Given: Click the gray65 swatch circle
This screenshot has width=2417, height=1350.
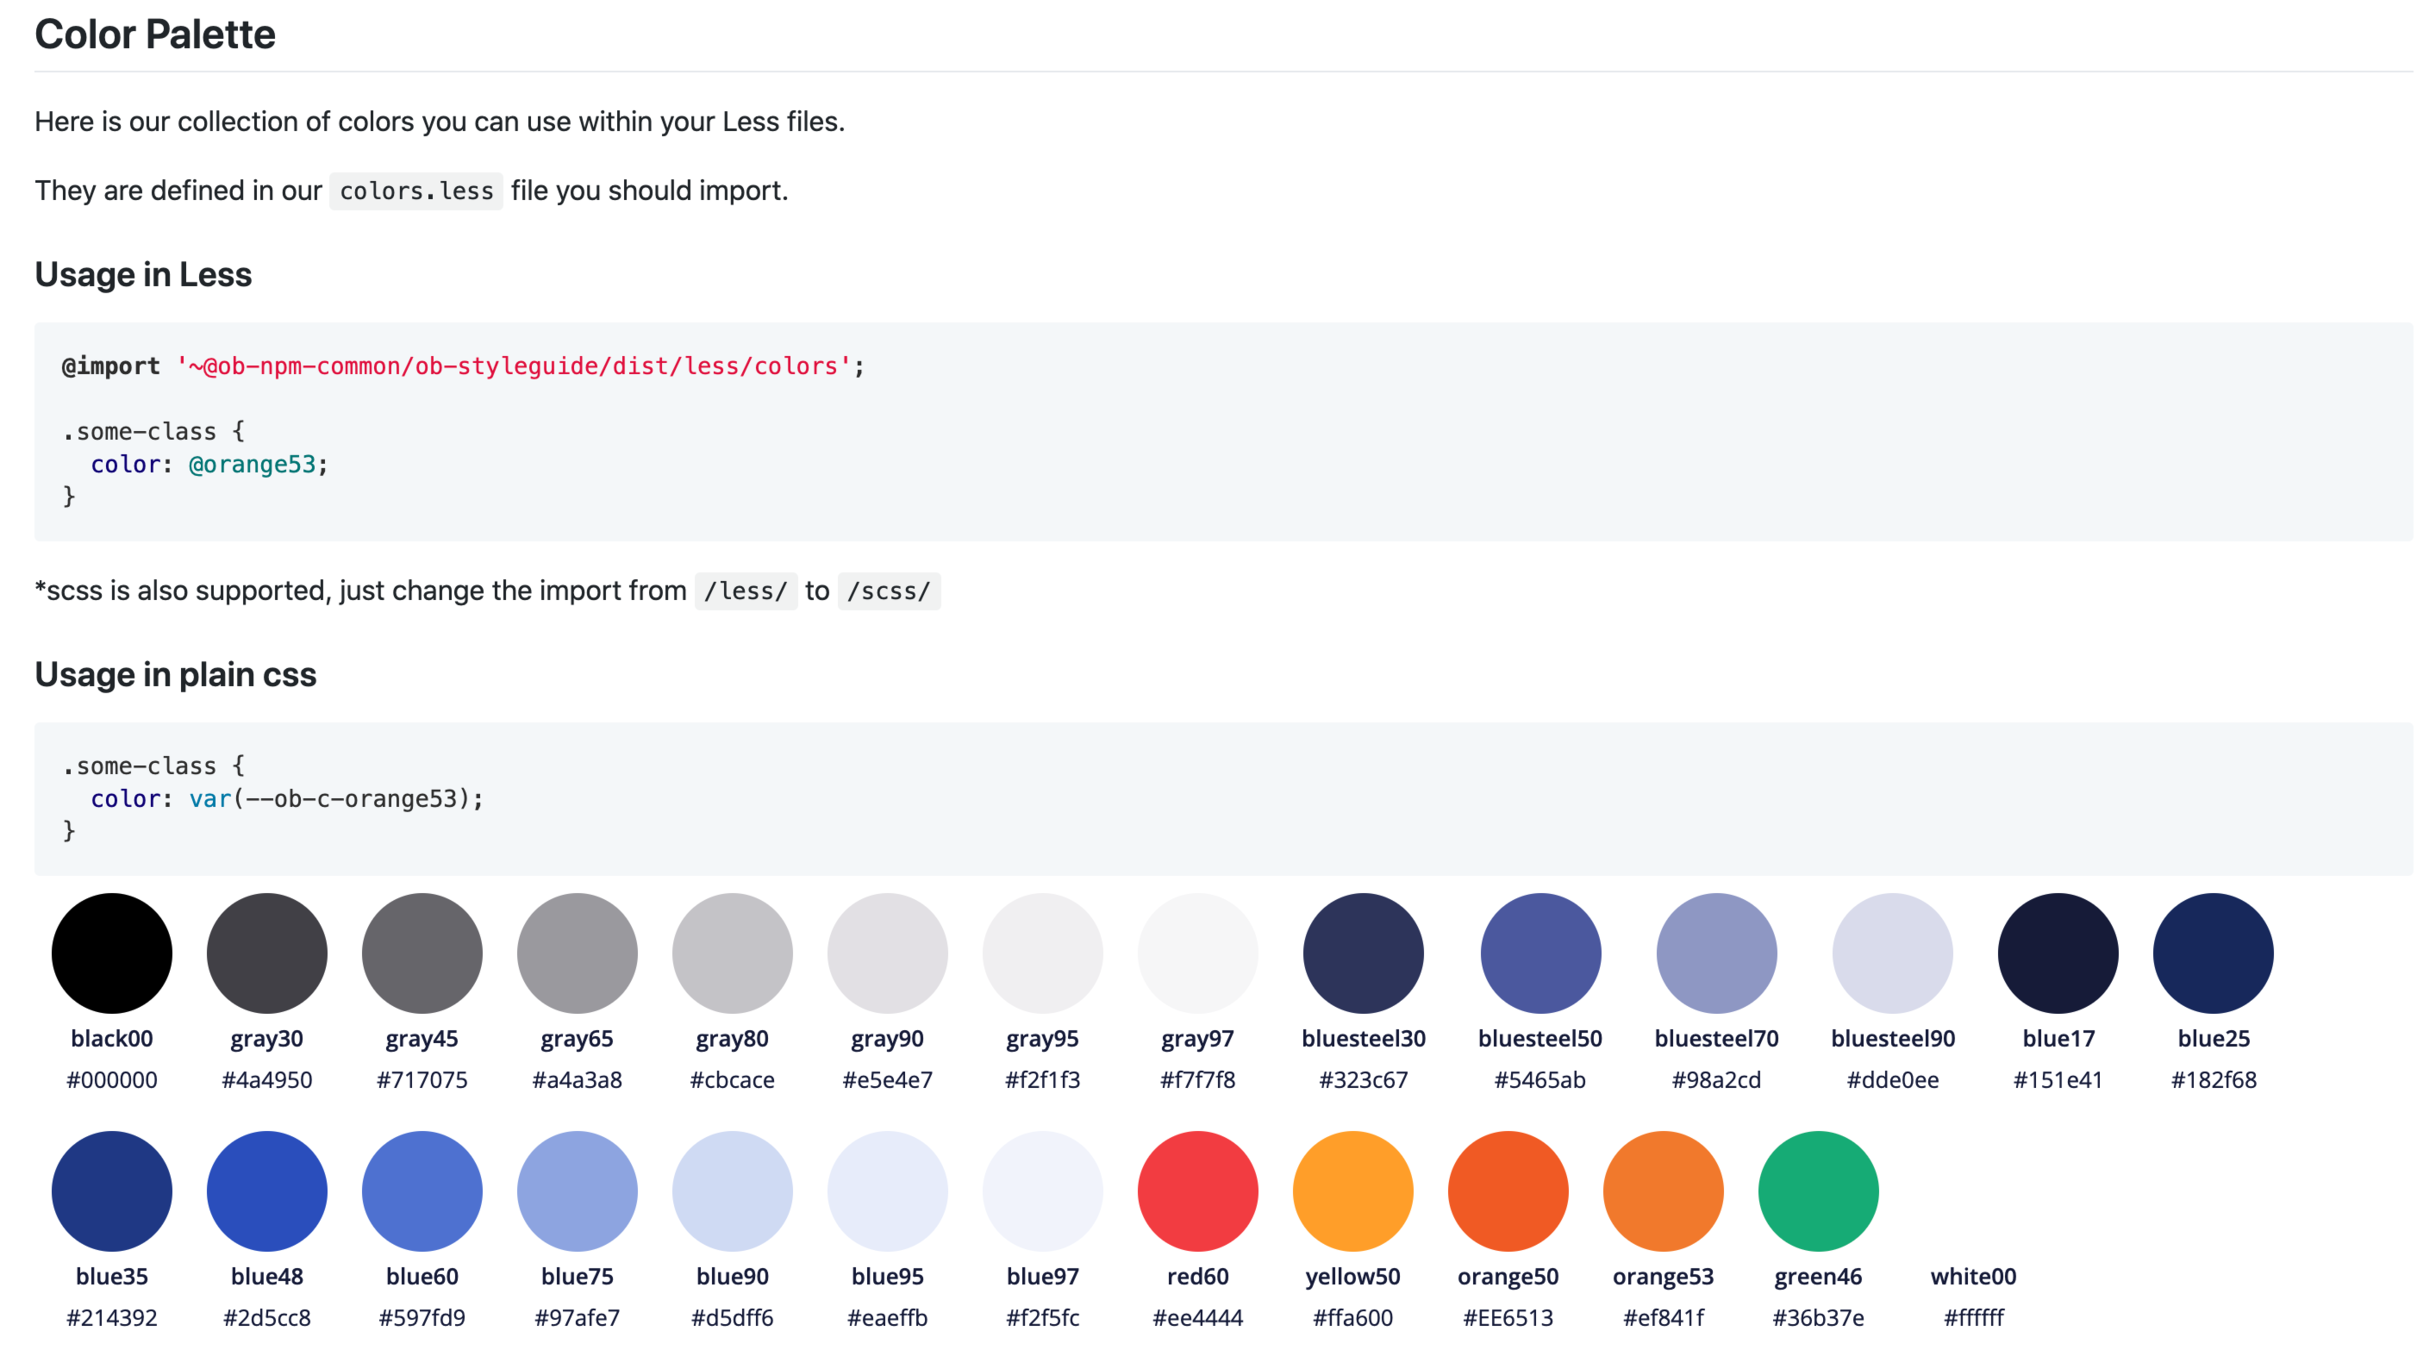Looking at the screenshot, I should pos(576,952).
